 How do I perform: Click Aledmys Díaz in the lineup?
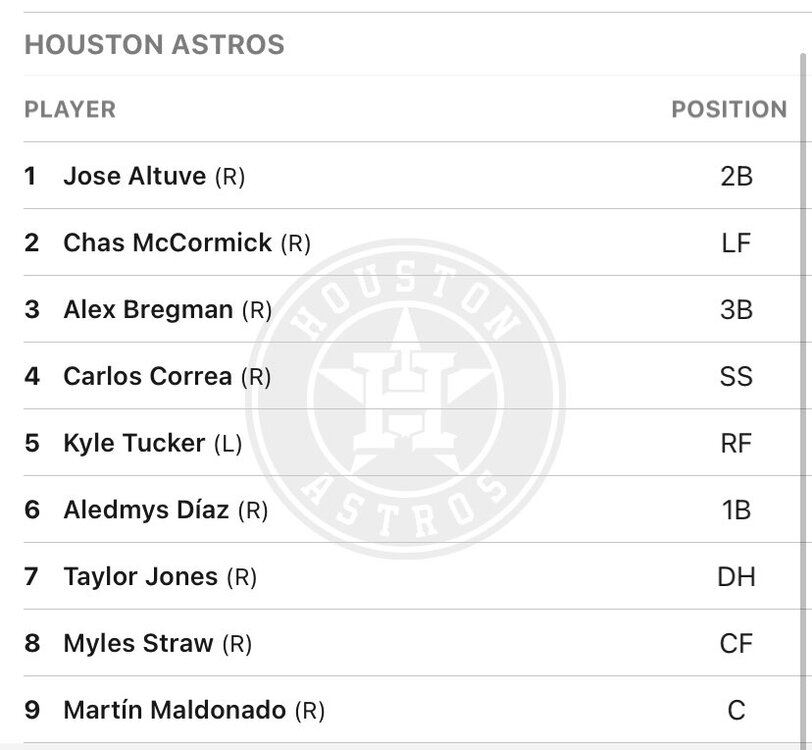click(146, 510)
